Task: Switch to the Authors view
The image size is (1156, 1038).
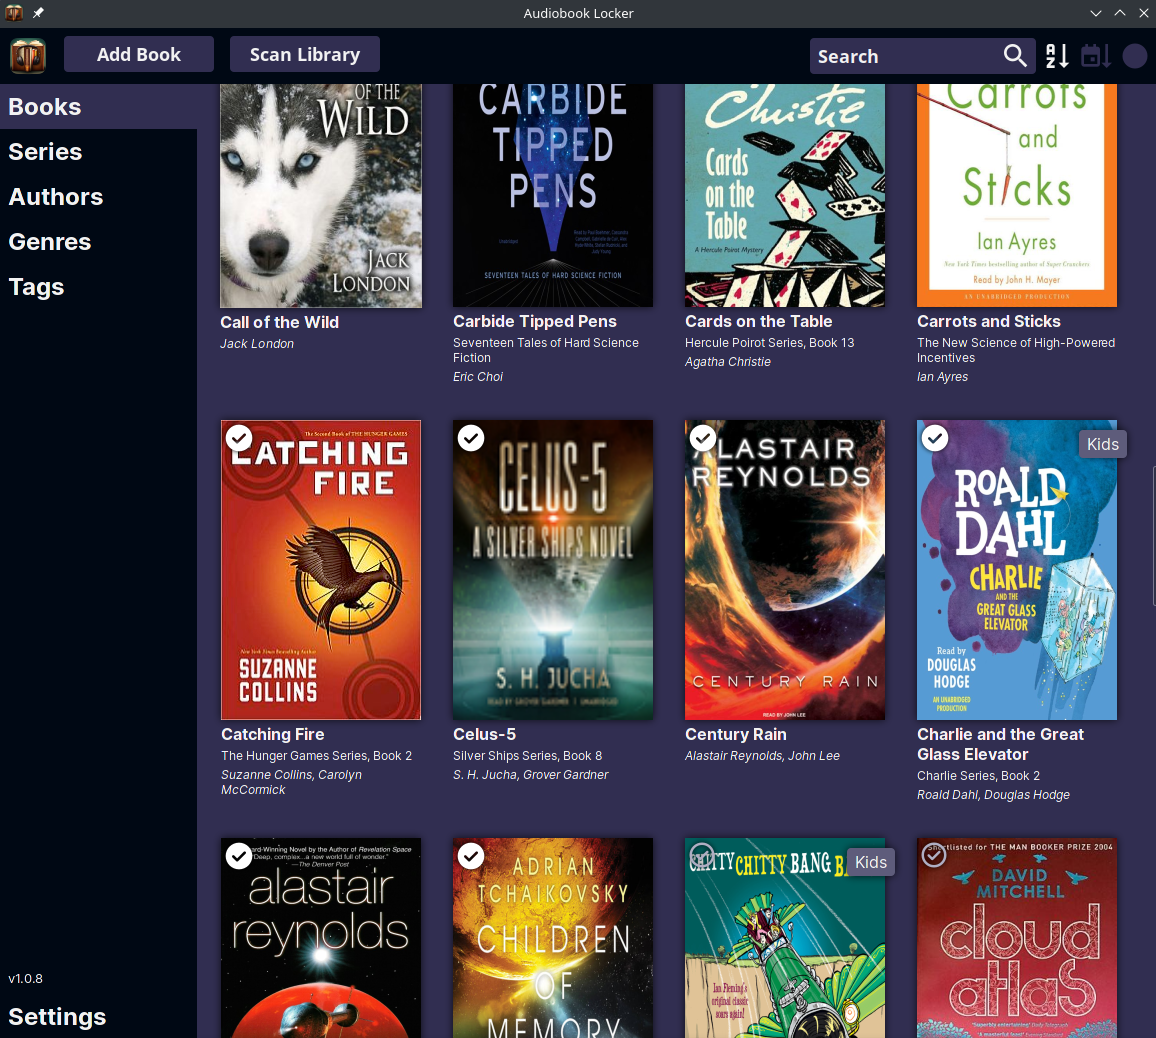Action: tap(56, 197)
